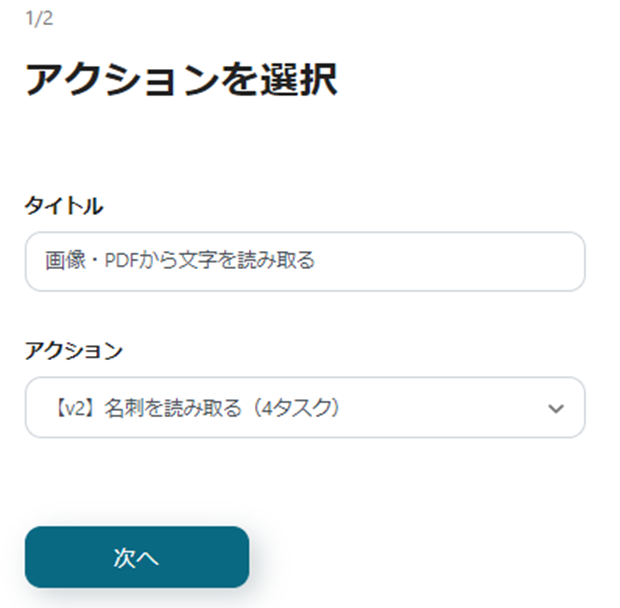Click the タイトル text input field
620x608 pixels.
pyautogui.click(x=304, y=262)
